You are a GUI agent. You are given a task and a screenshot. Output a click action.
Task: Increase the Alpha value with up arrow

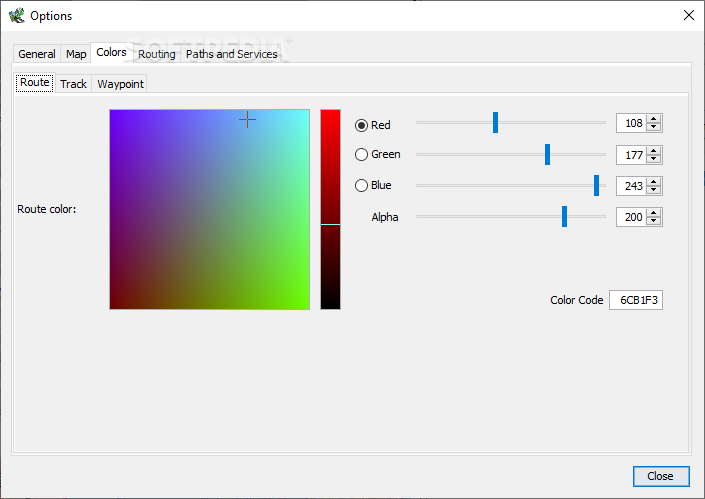(x=654, y=213)
